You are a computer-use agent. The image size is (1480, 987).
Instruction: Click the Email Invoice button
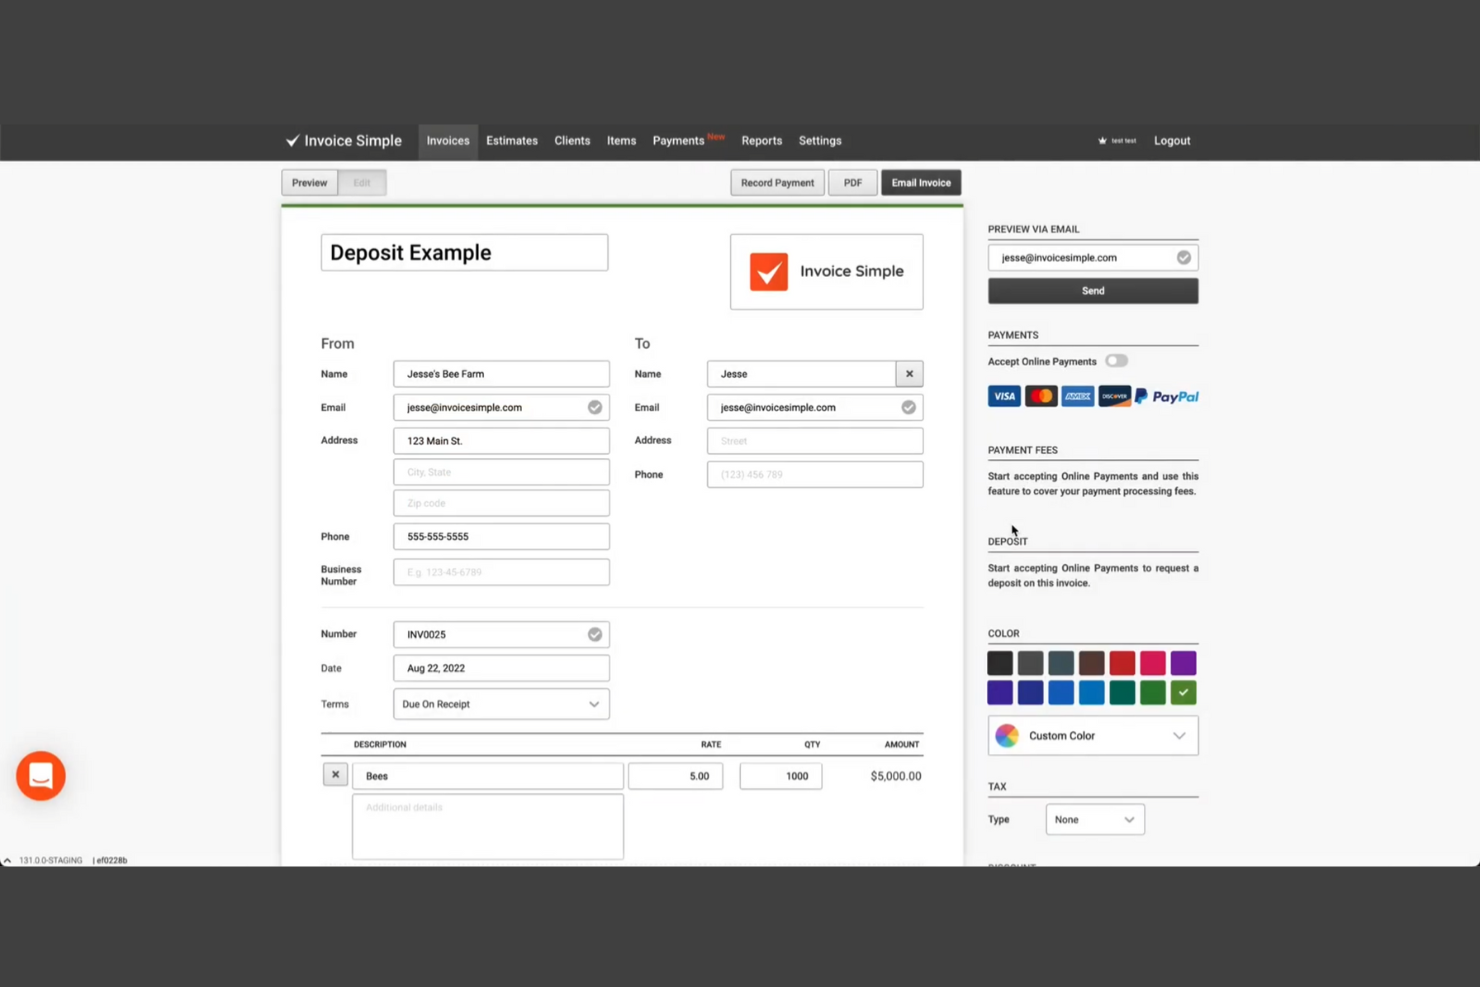tap(920, 182)
